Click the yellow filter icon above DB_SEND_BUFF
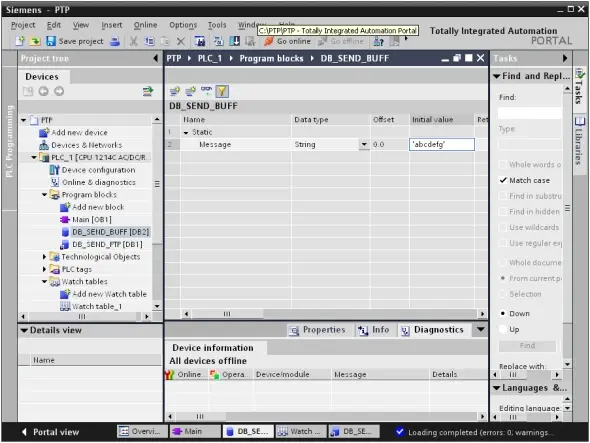This screenshot has height=443, width=590. click(x=222, y=91)
